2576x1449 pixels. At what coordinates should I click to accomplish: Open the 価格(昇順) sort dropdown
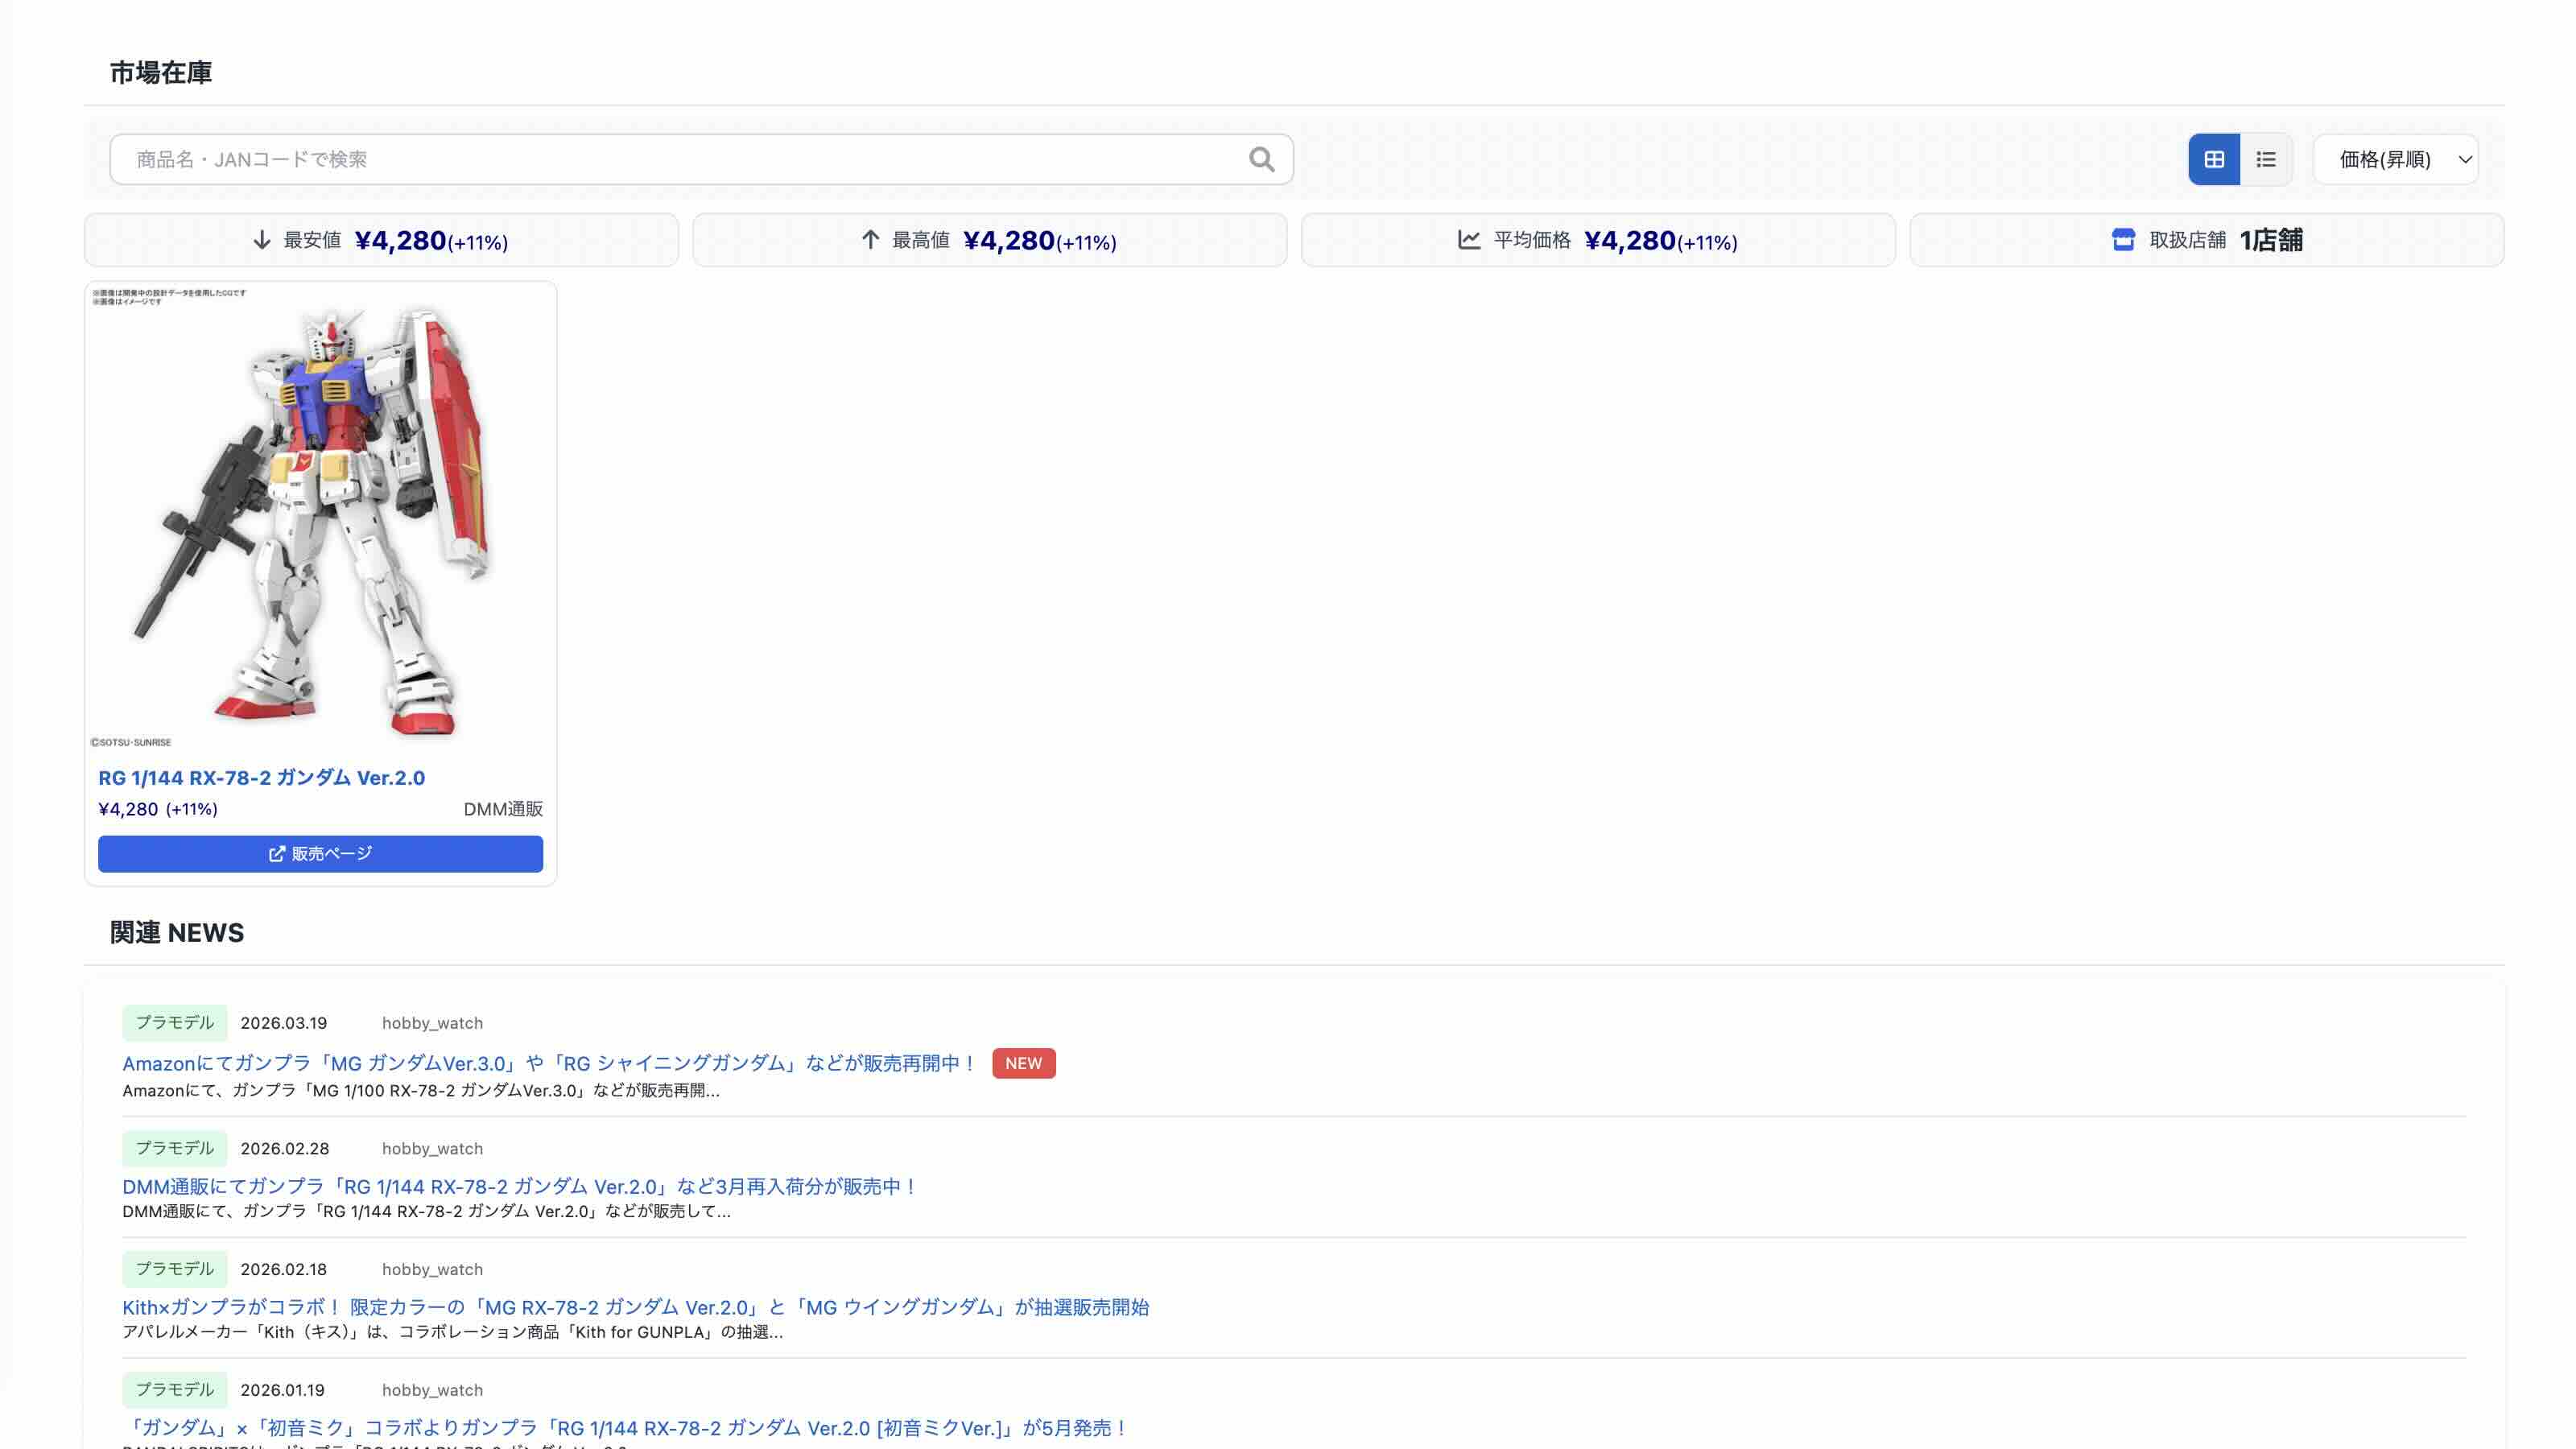click(x=2396, y=159)
